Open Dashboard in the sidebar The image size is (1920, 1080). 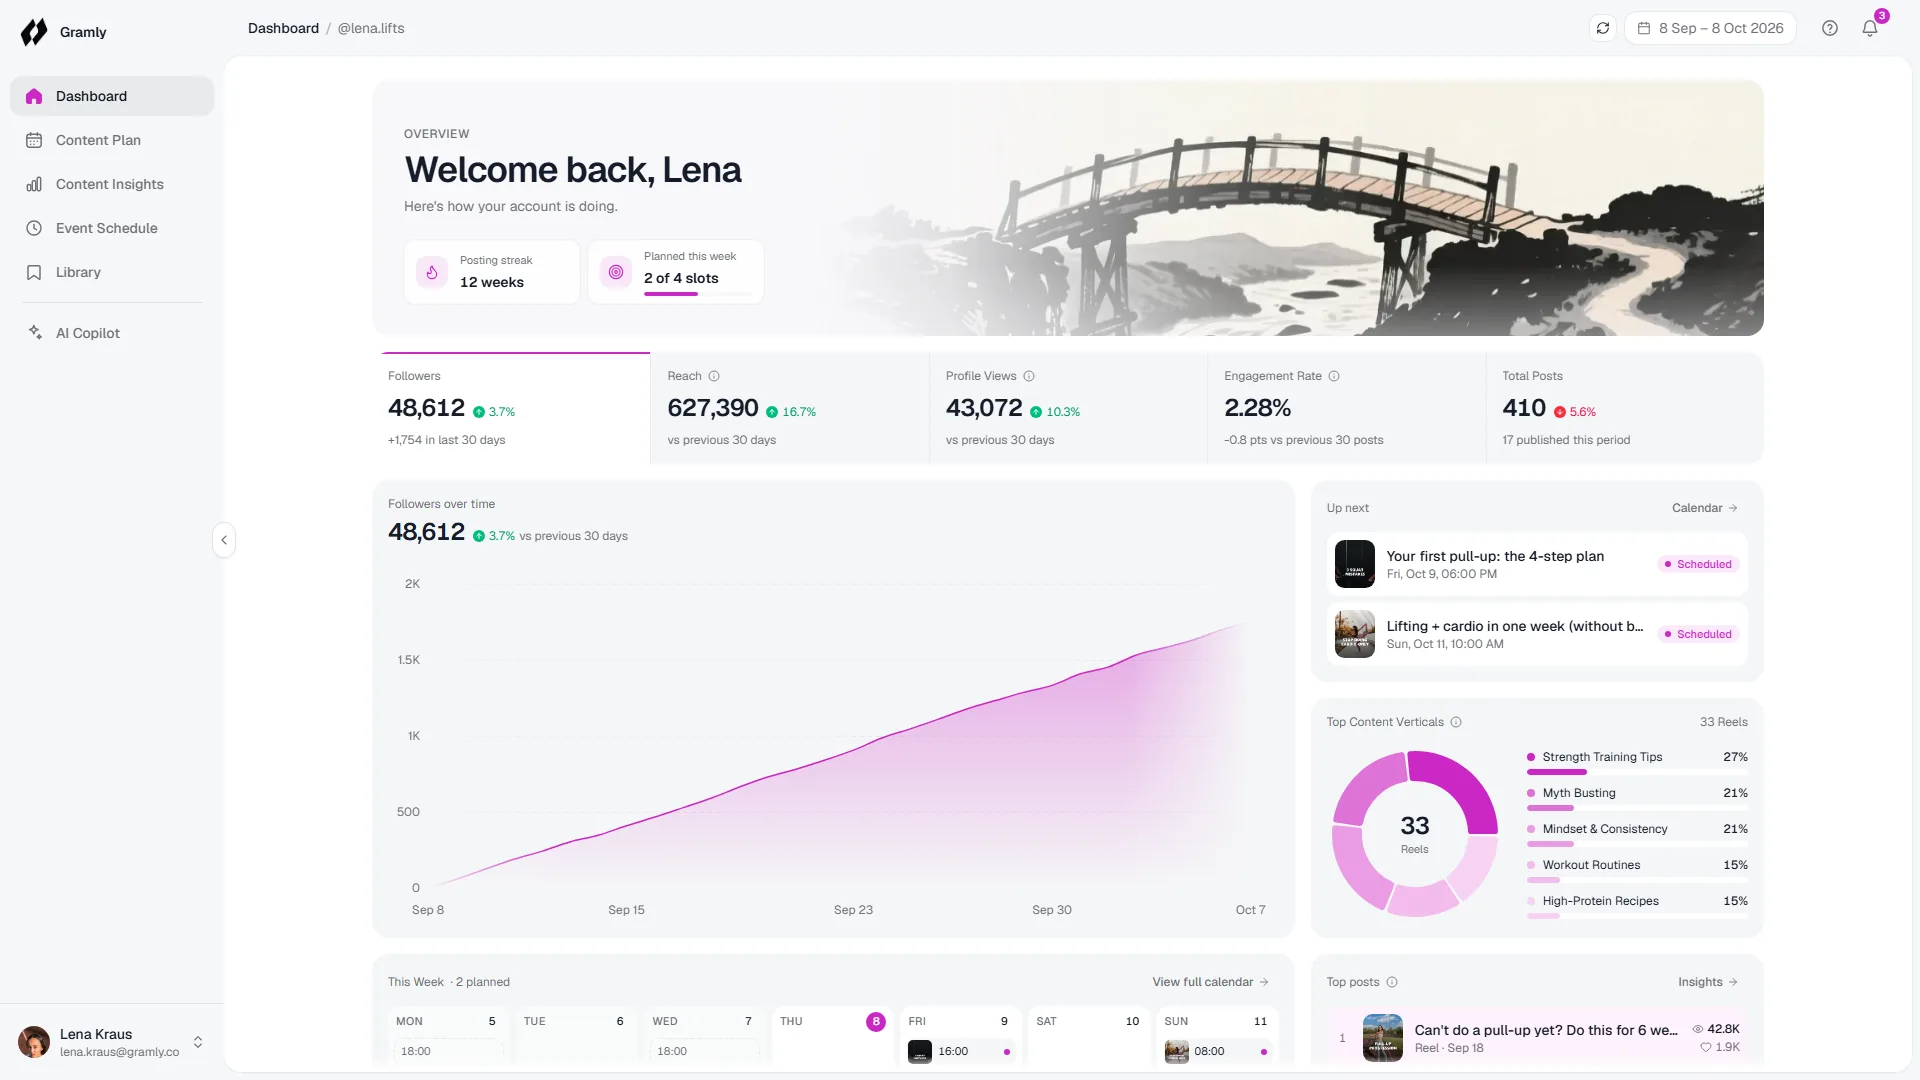click(x=112, y=96)
